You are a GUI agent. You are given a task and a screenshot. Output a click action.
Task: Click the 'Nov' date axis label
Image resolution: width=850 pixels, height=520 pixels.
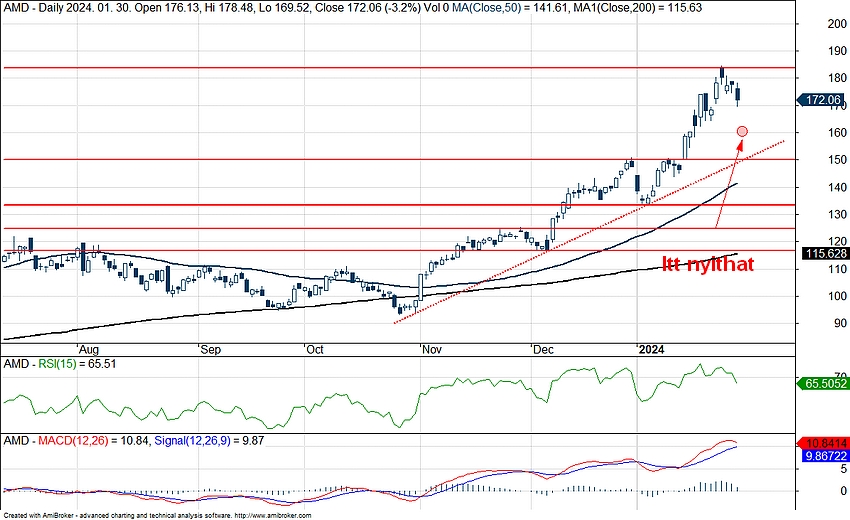432,349
